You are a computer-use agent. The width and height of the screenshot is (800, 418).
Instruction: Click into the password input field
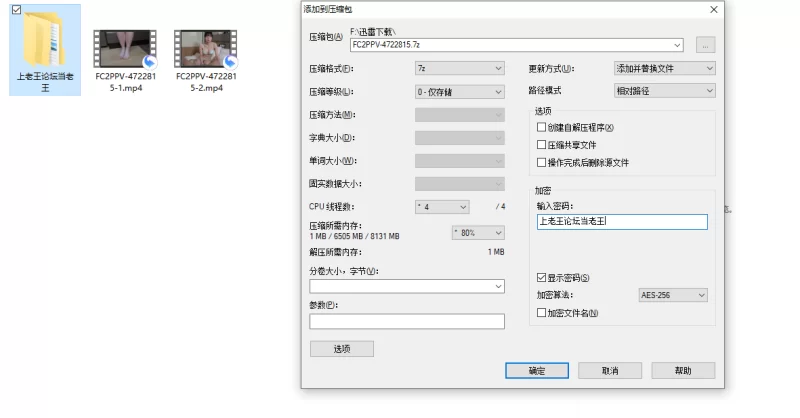pyautogui.click(x=621, y=223)
